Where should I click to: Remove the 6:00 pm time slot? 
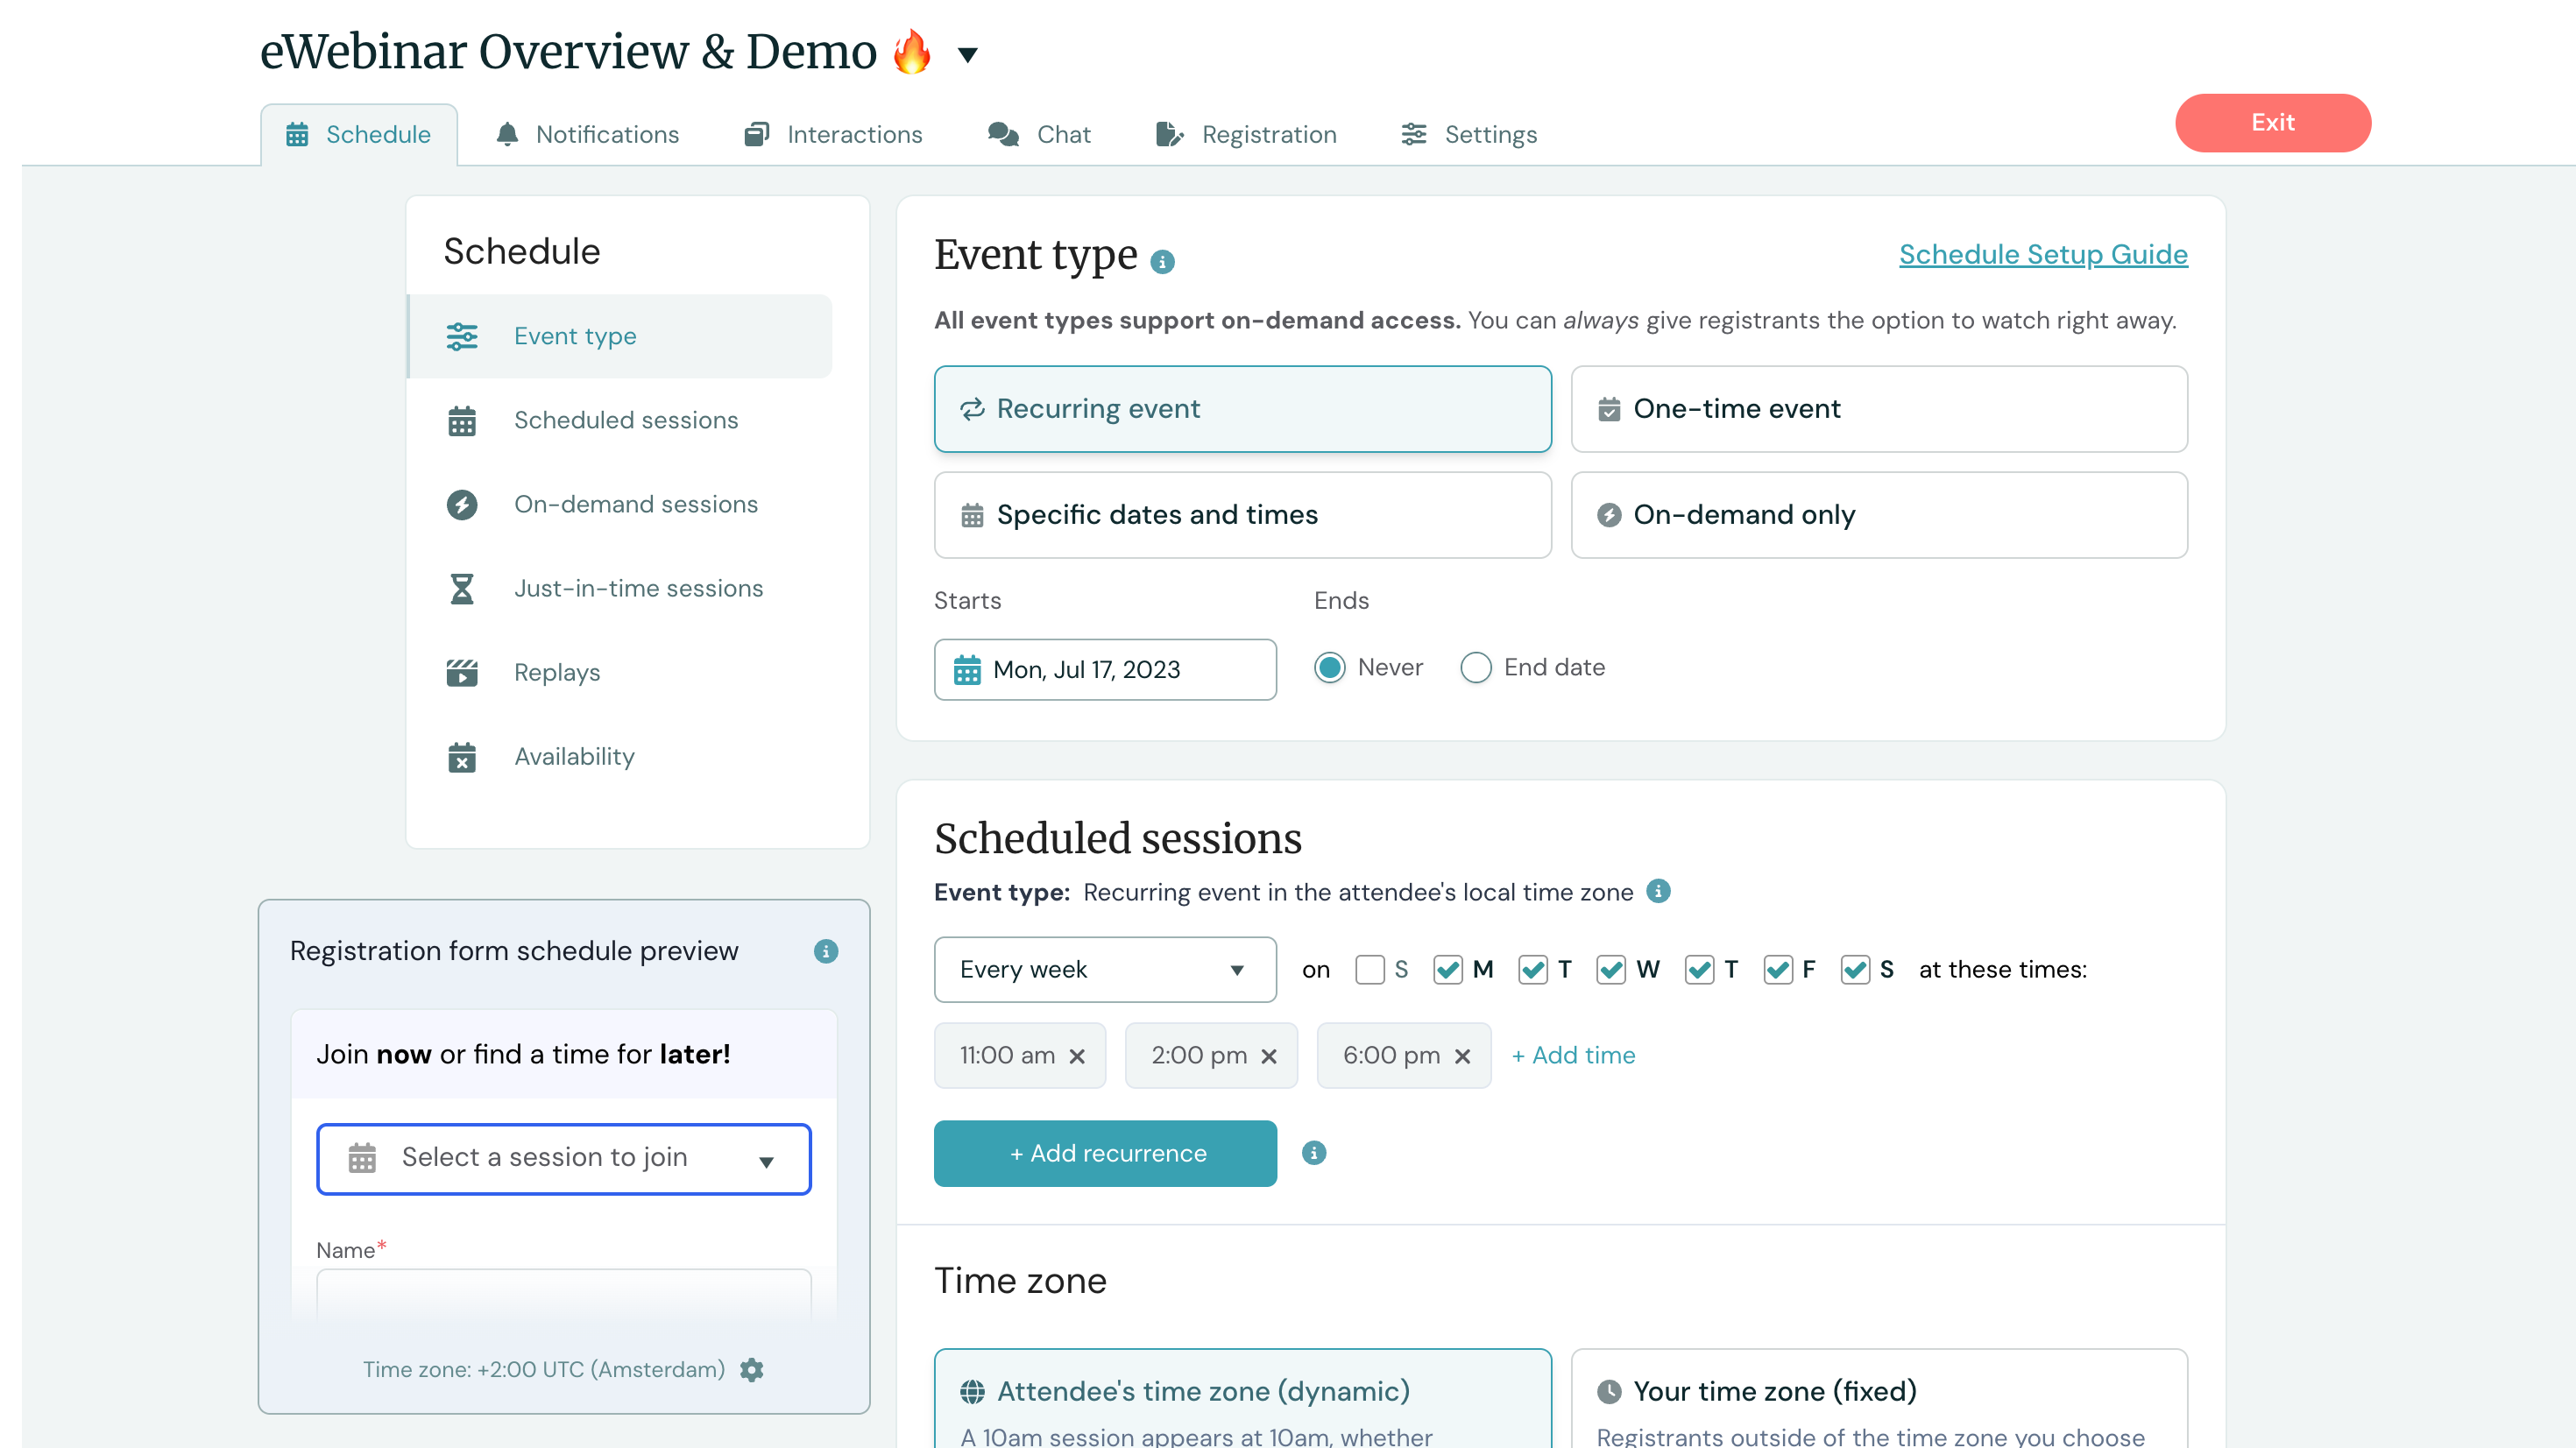click(x=1462, y=1056)
